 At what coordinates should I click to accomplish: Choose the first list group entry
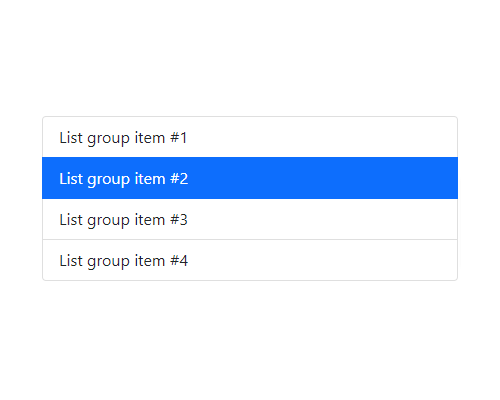tap(250, 137)
